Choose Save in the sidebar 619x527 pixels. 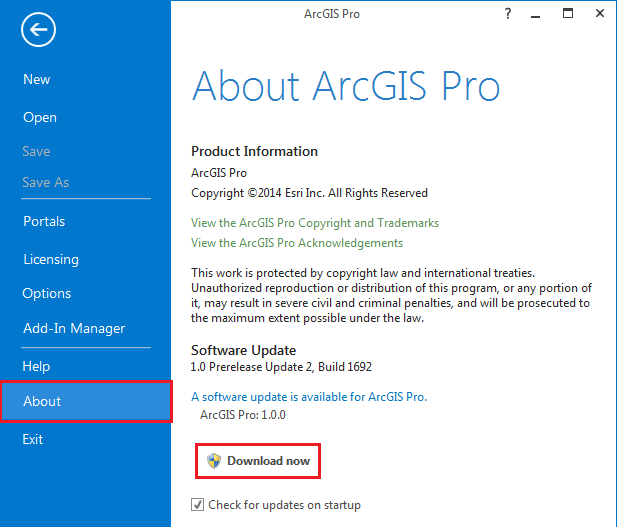[36, 151]
